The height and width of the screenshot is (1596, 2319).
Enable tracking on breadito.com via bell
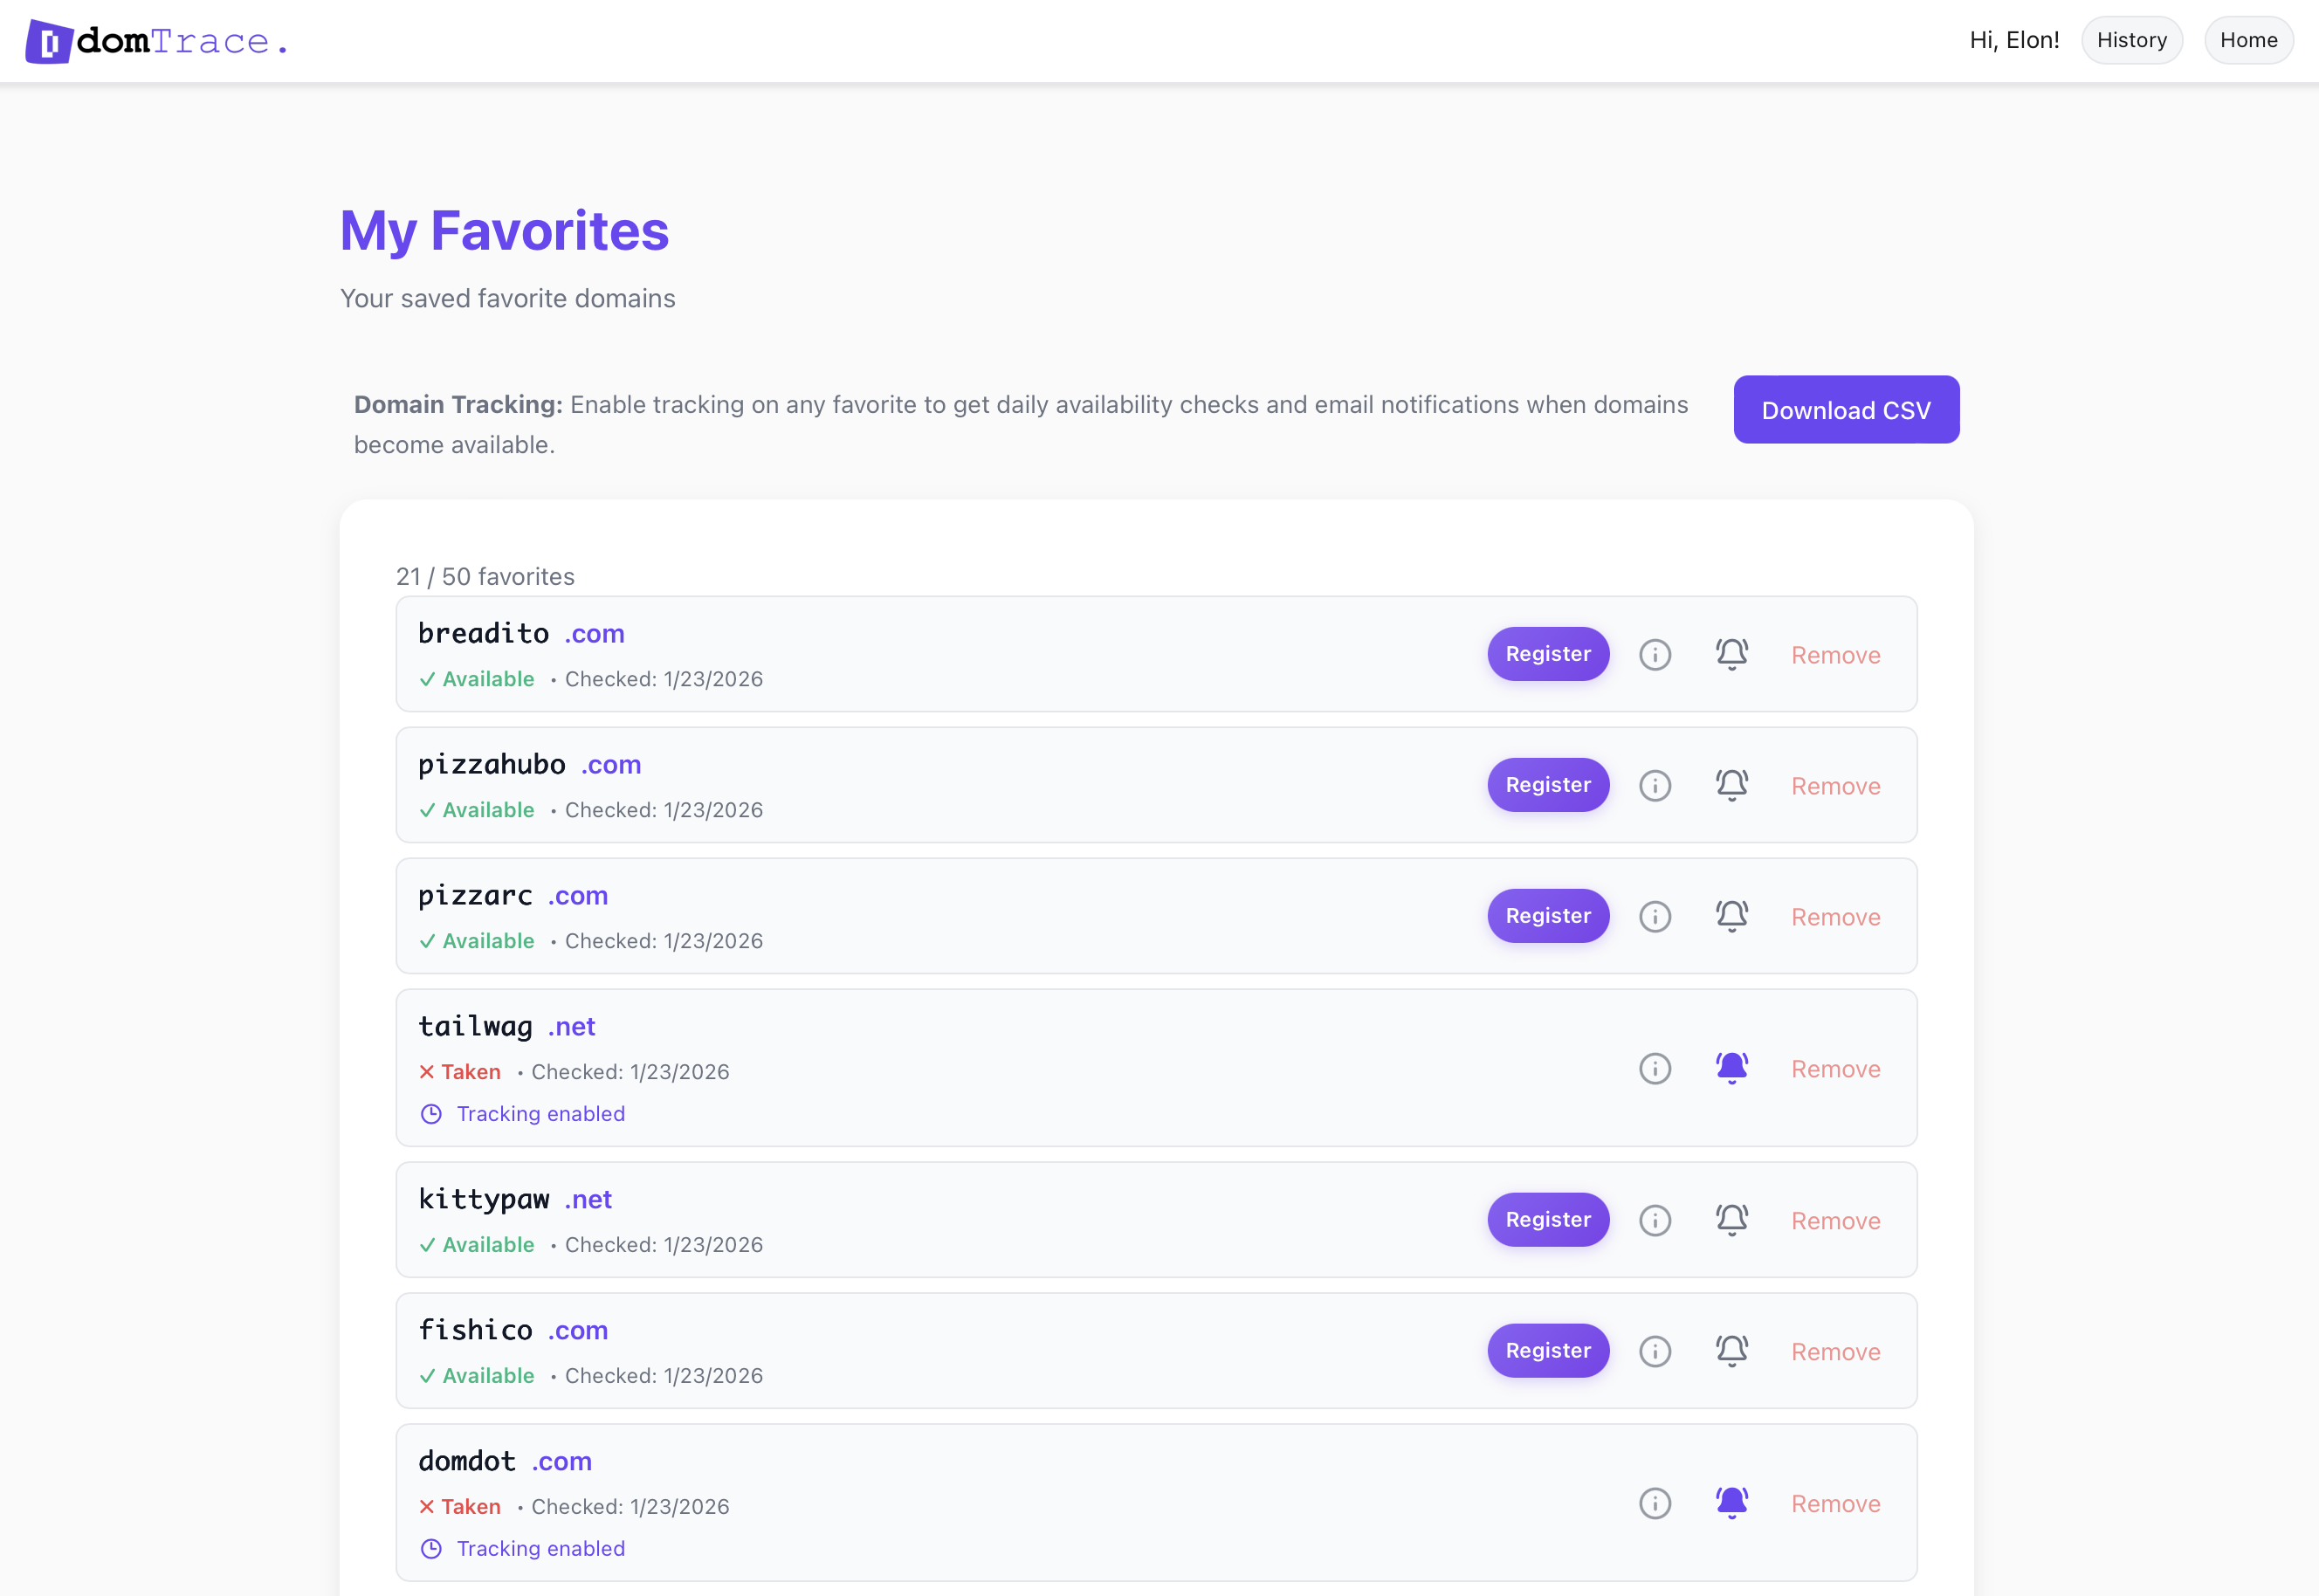click(1732, 654)
